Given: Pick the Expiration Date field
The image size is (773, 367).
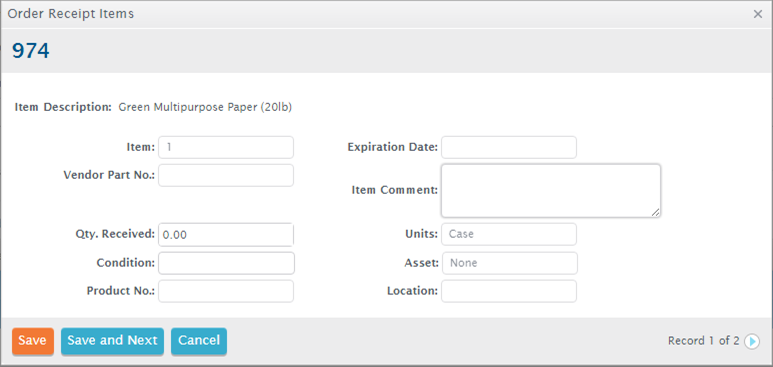Looking at the screenshot, I should tap(509, 147).
